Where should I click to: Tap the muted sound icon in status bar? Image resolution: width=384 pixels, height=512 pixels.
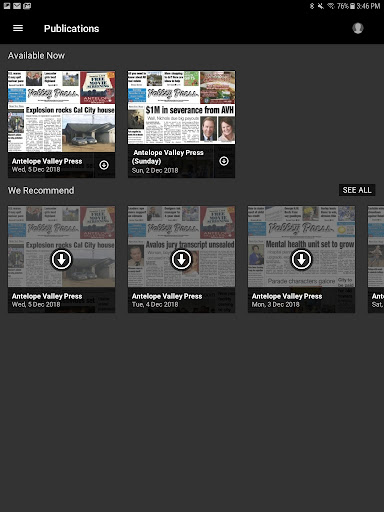pyautogui.click(x=321, y=6)
